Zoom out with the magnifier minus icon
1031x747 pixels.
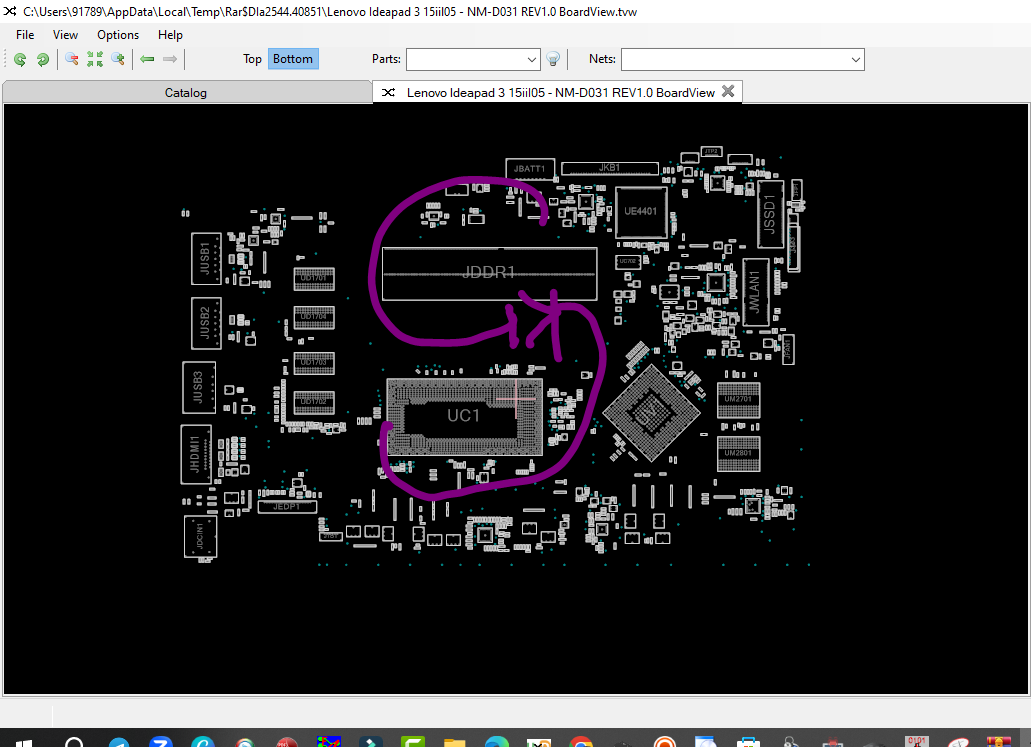tap(72, 59)
